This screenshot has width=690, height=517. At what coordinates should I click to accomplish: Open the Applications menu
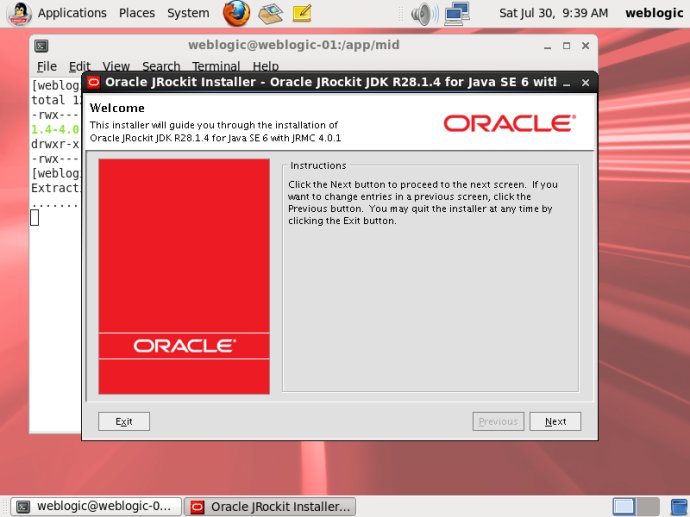[72, 13]
